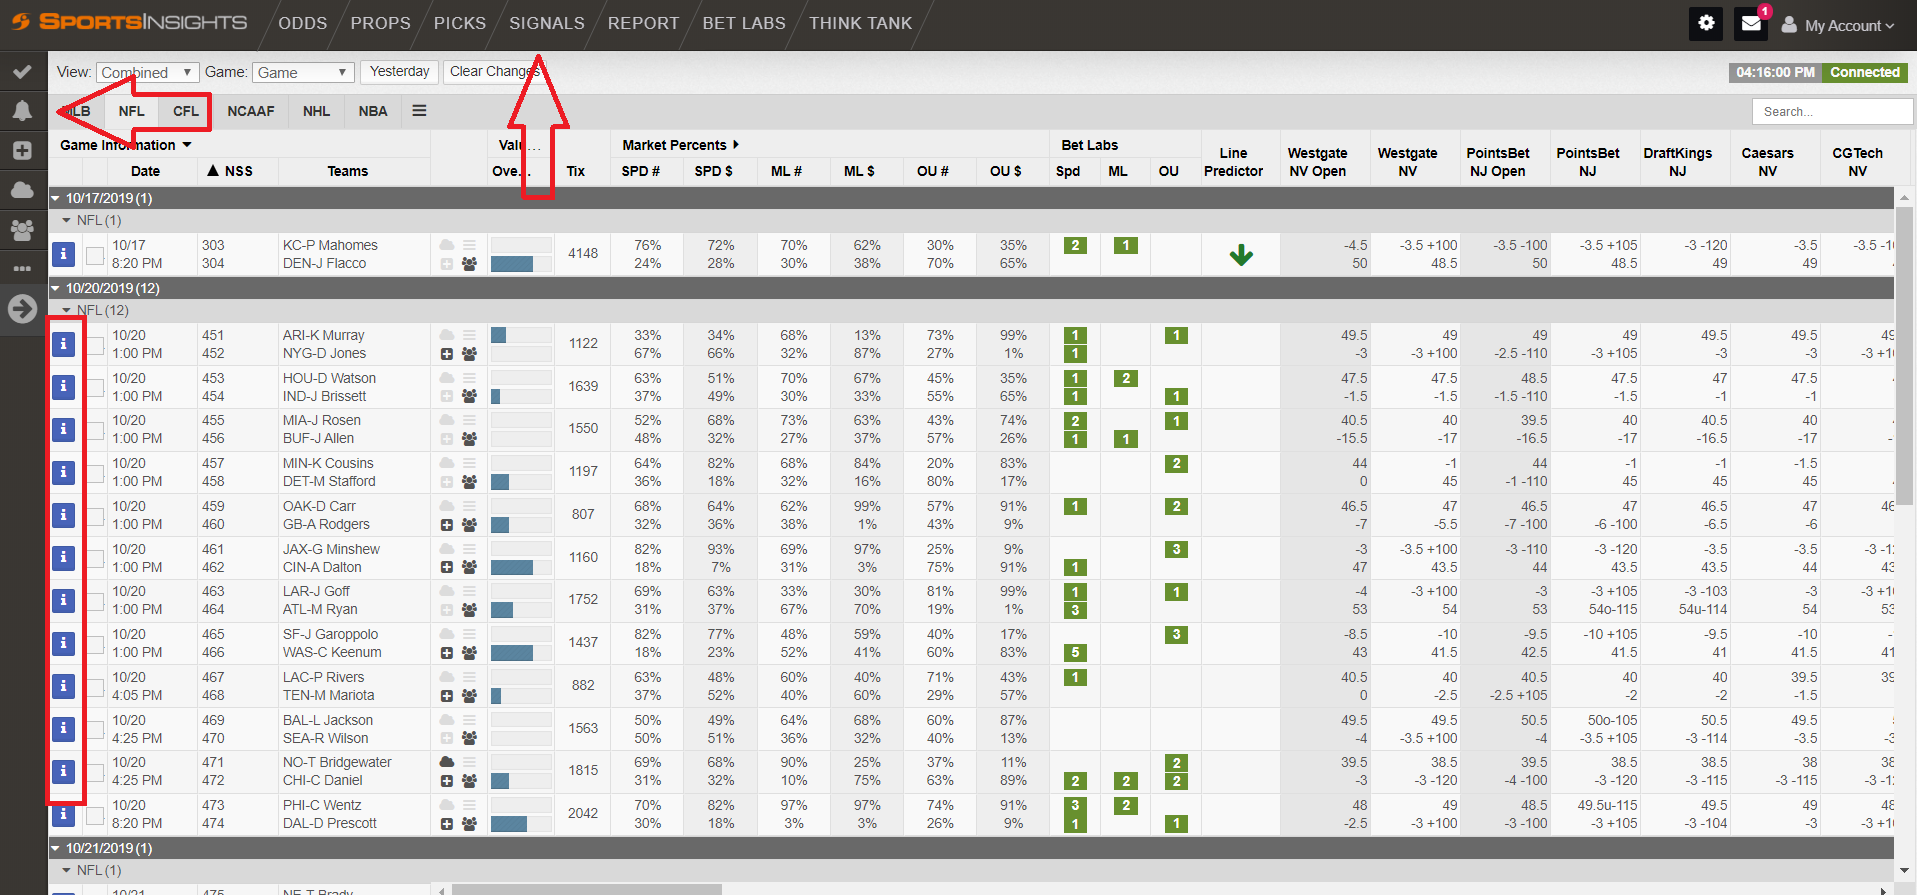Click people icon for HOU-D Watson game

point(469,396)
